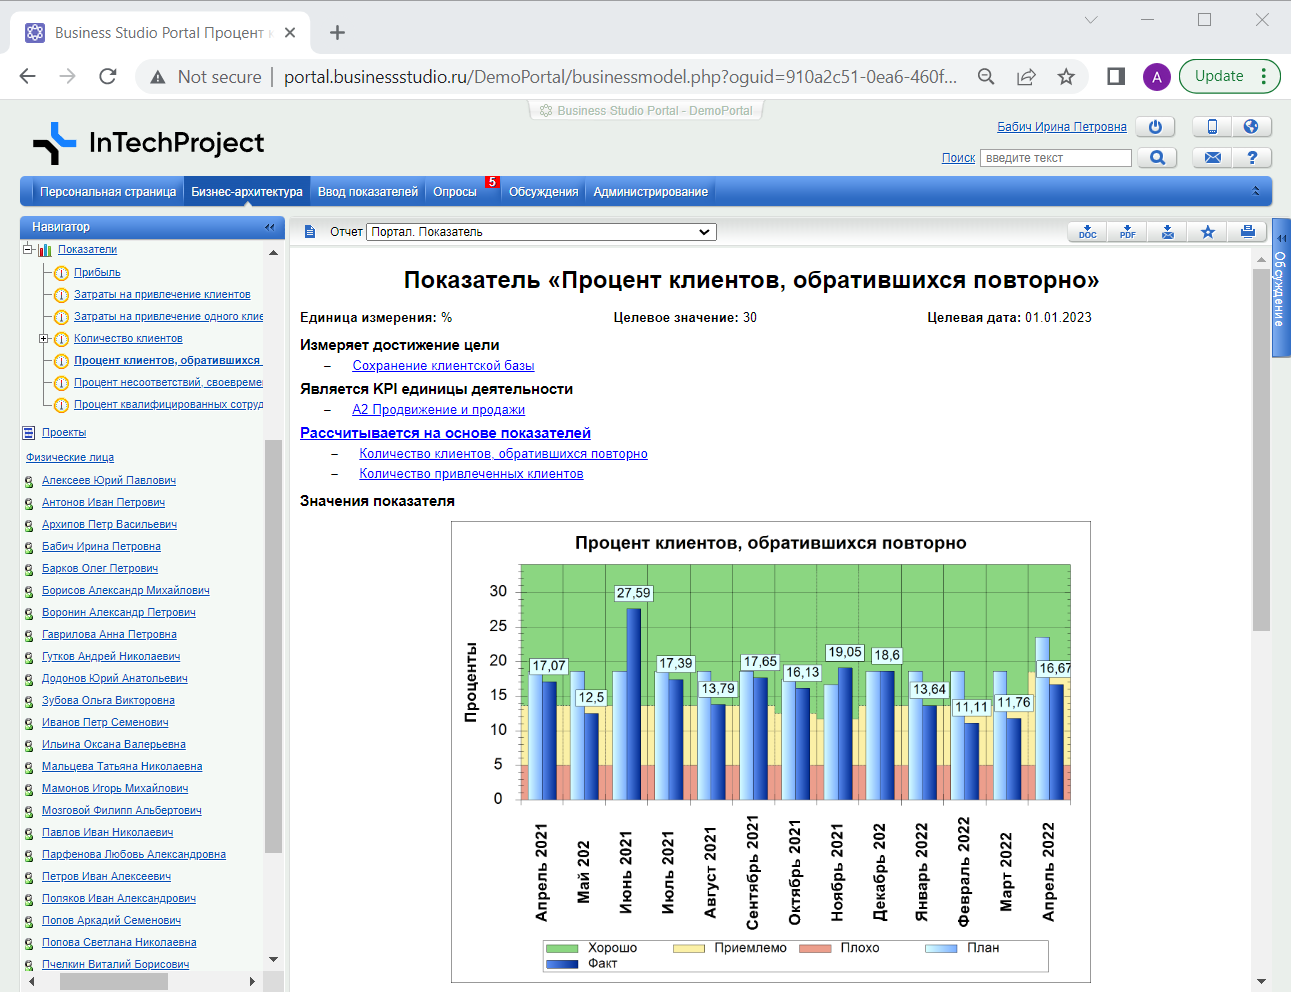The image size is (1291, 992).
Task: Print the report
Action: tap(1247, 232)
